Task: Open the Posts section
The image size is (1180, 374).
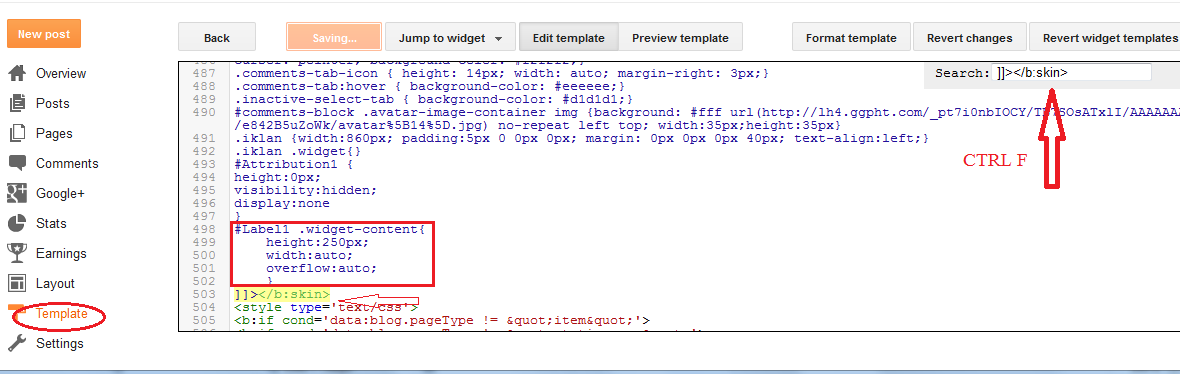Action: 53,103
